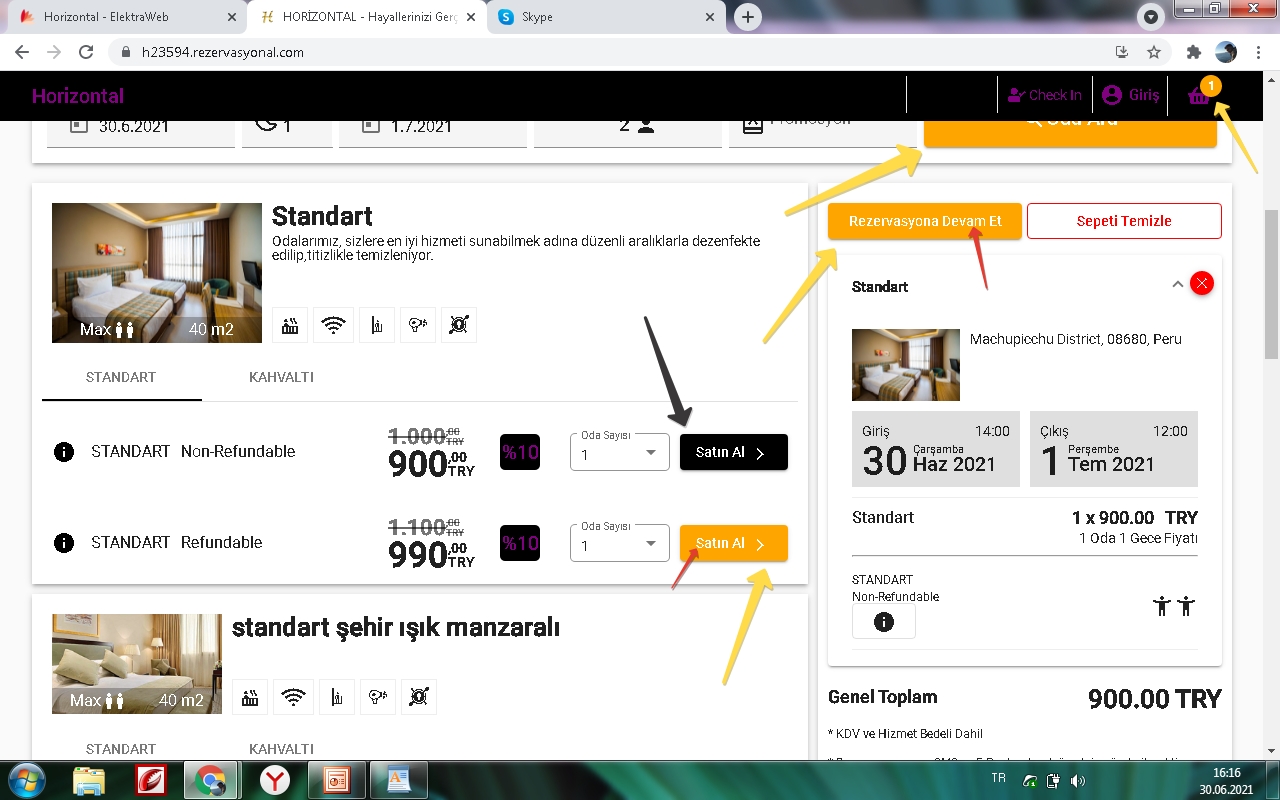Image resolution: width=1280 pixels, height=800 pixels.
Task: Open the Giriş login link
Action: click(1131, 96)
